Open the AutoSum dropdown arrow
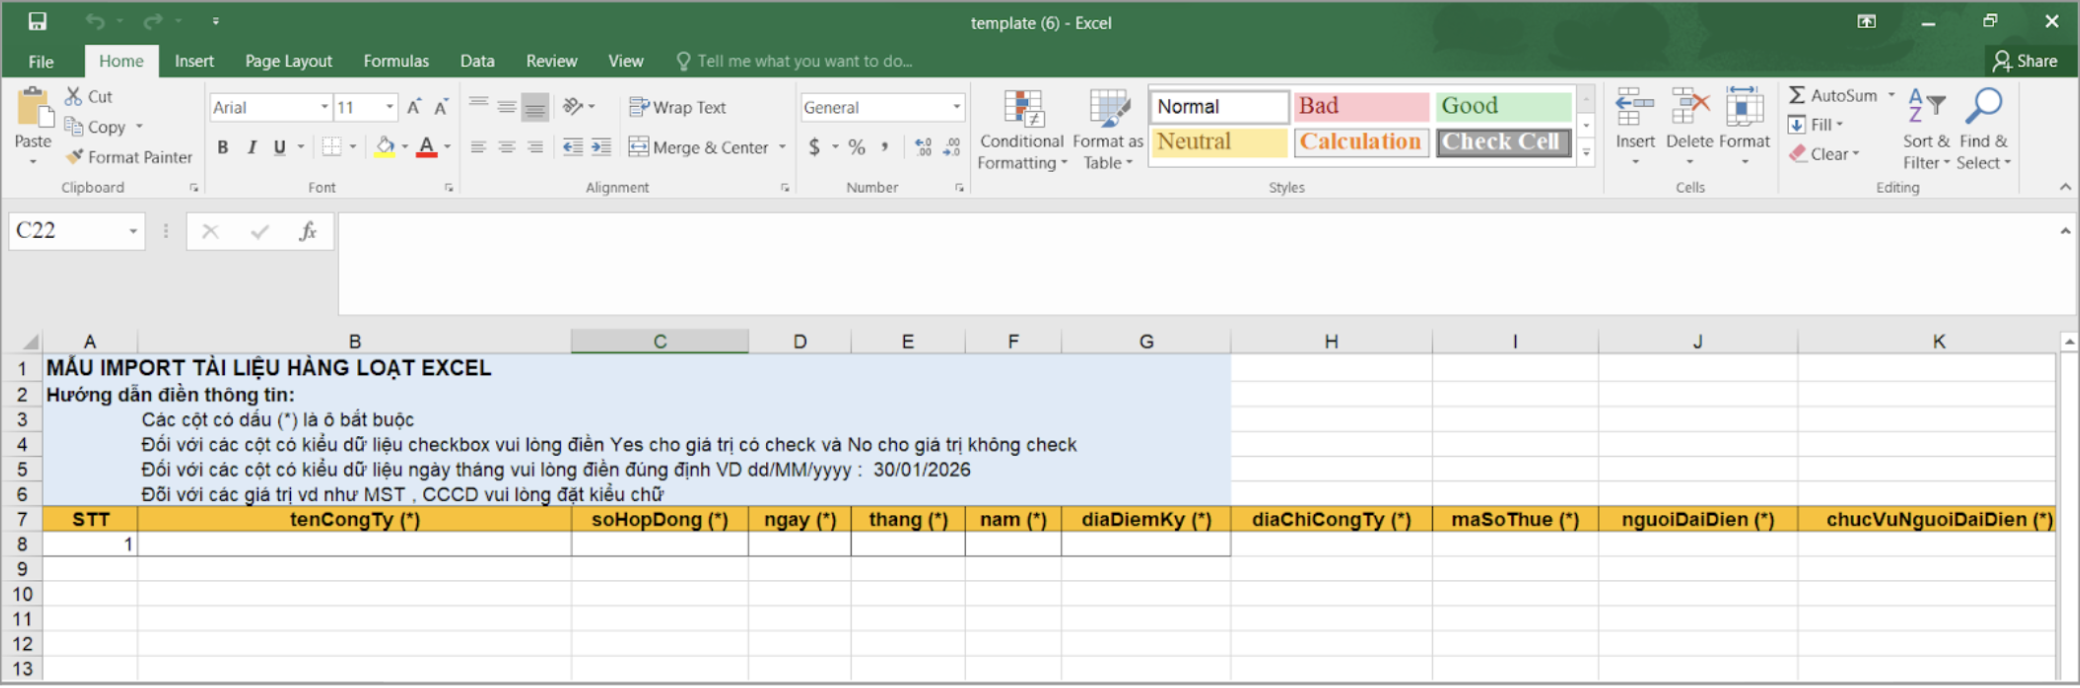Image resolution: width=2080 pixels, height=688 pixels. (1891, 95)
